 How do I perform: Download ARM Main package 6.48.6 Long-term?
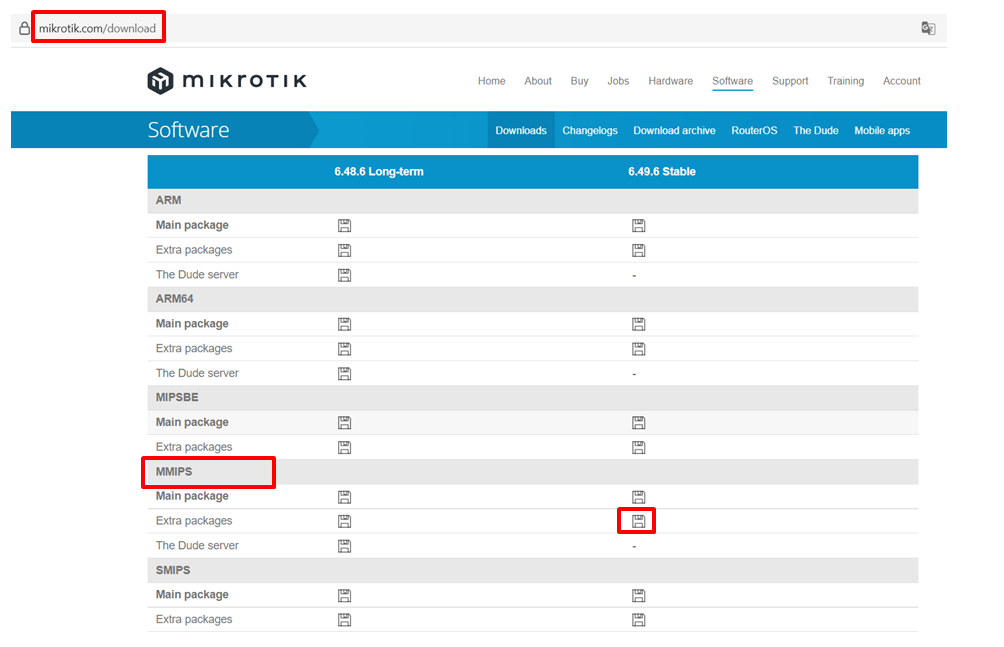tap(344, 226)
